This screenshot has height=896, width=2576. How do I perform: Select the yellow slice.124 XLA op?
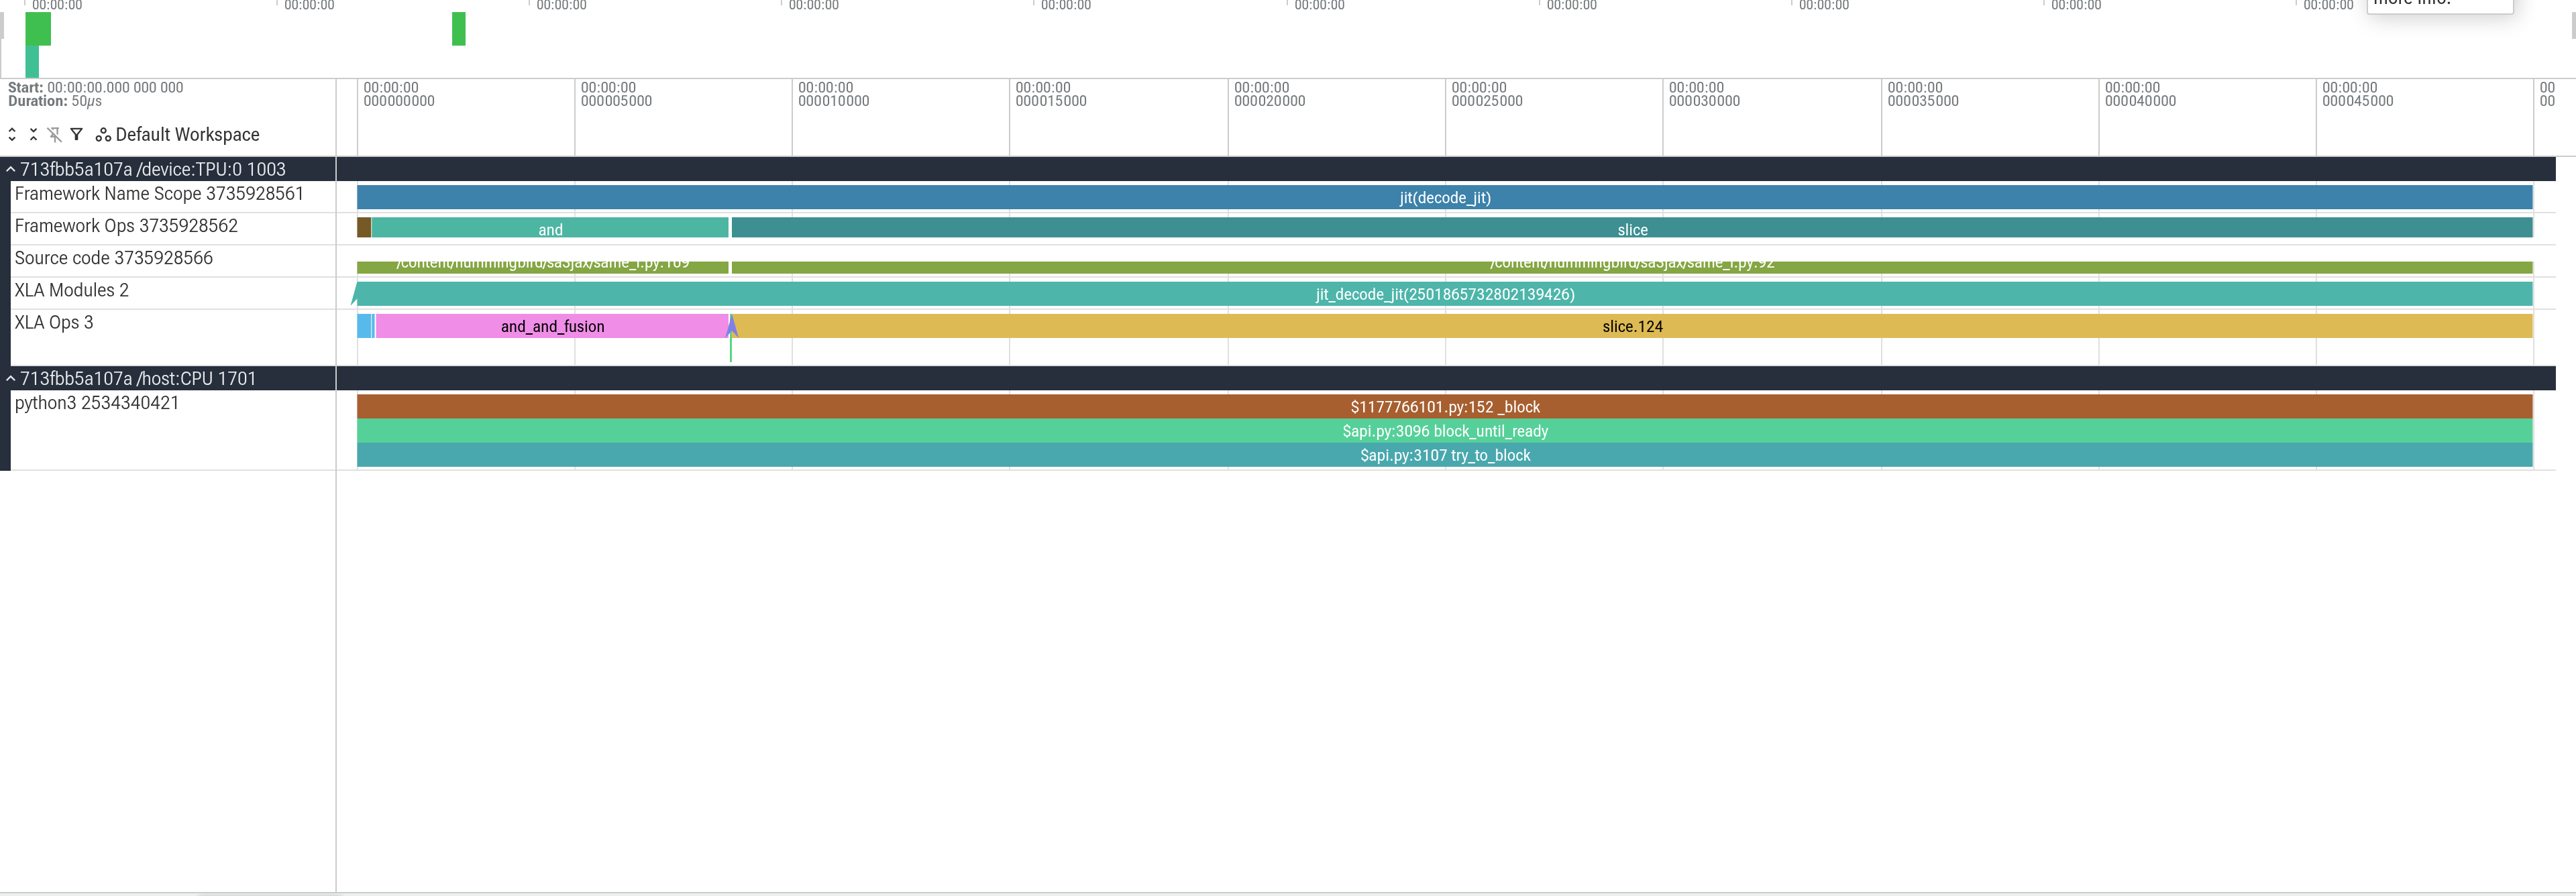click(x=1632, y=325)
